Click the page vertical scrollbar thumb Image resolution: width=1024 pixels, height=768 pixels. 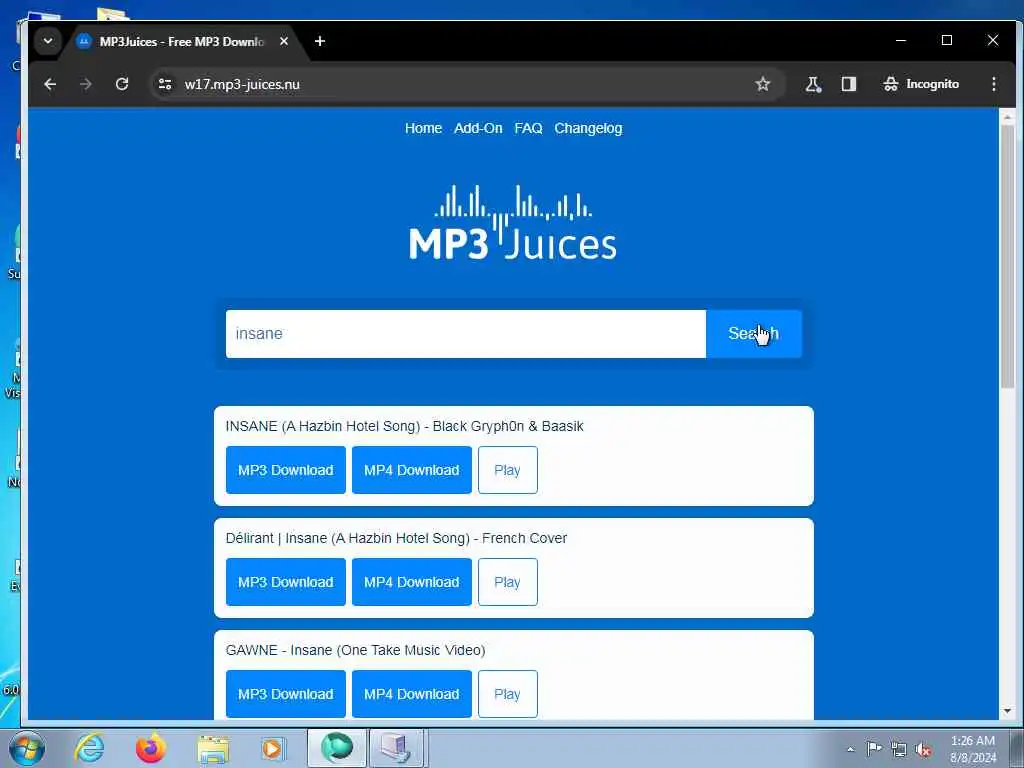(x=1007, y=256)
